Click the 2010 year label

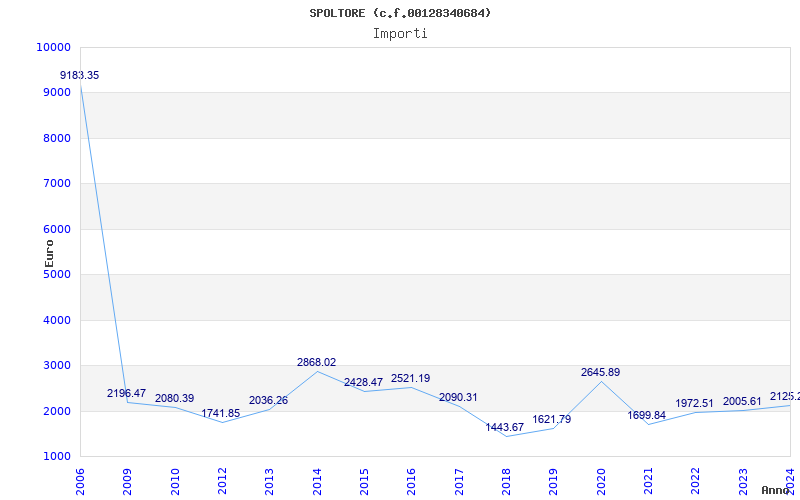coord(175,482)
